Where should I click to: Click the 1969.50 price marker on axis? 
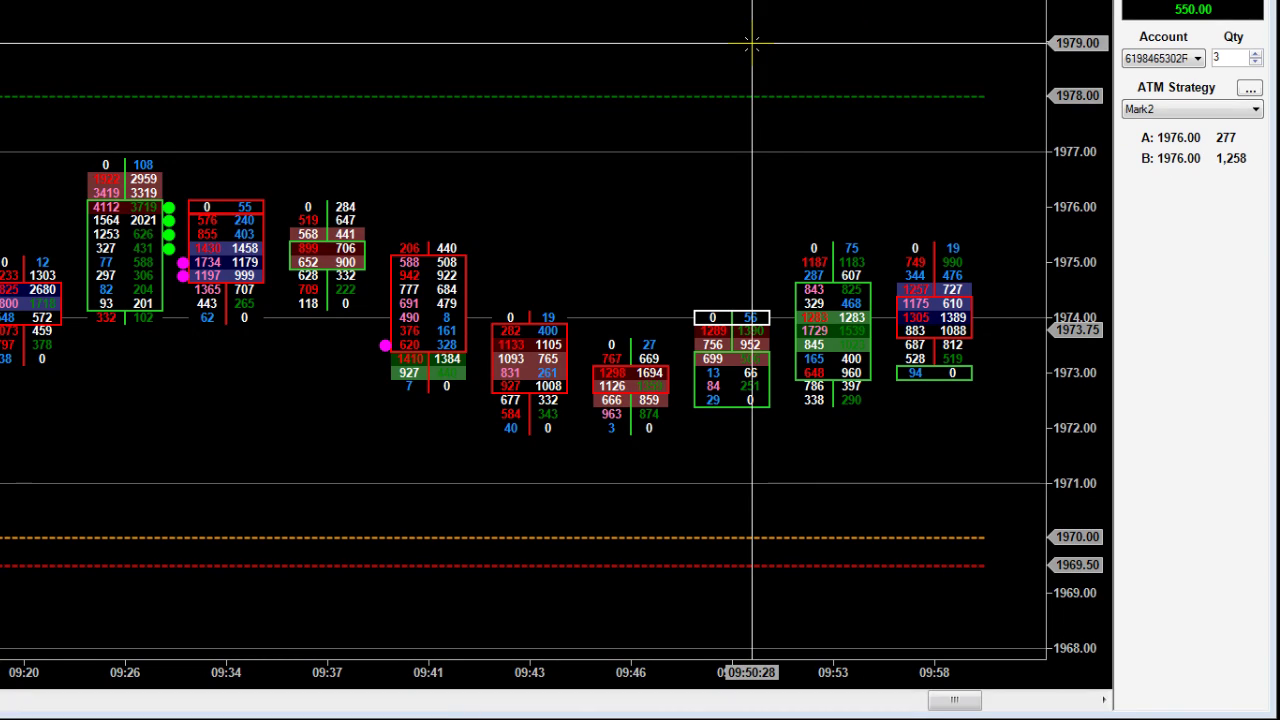click(x=1075, y=565)
